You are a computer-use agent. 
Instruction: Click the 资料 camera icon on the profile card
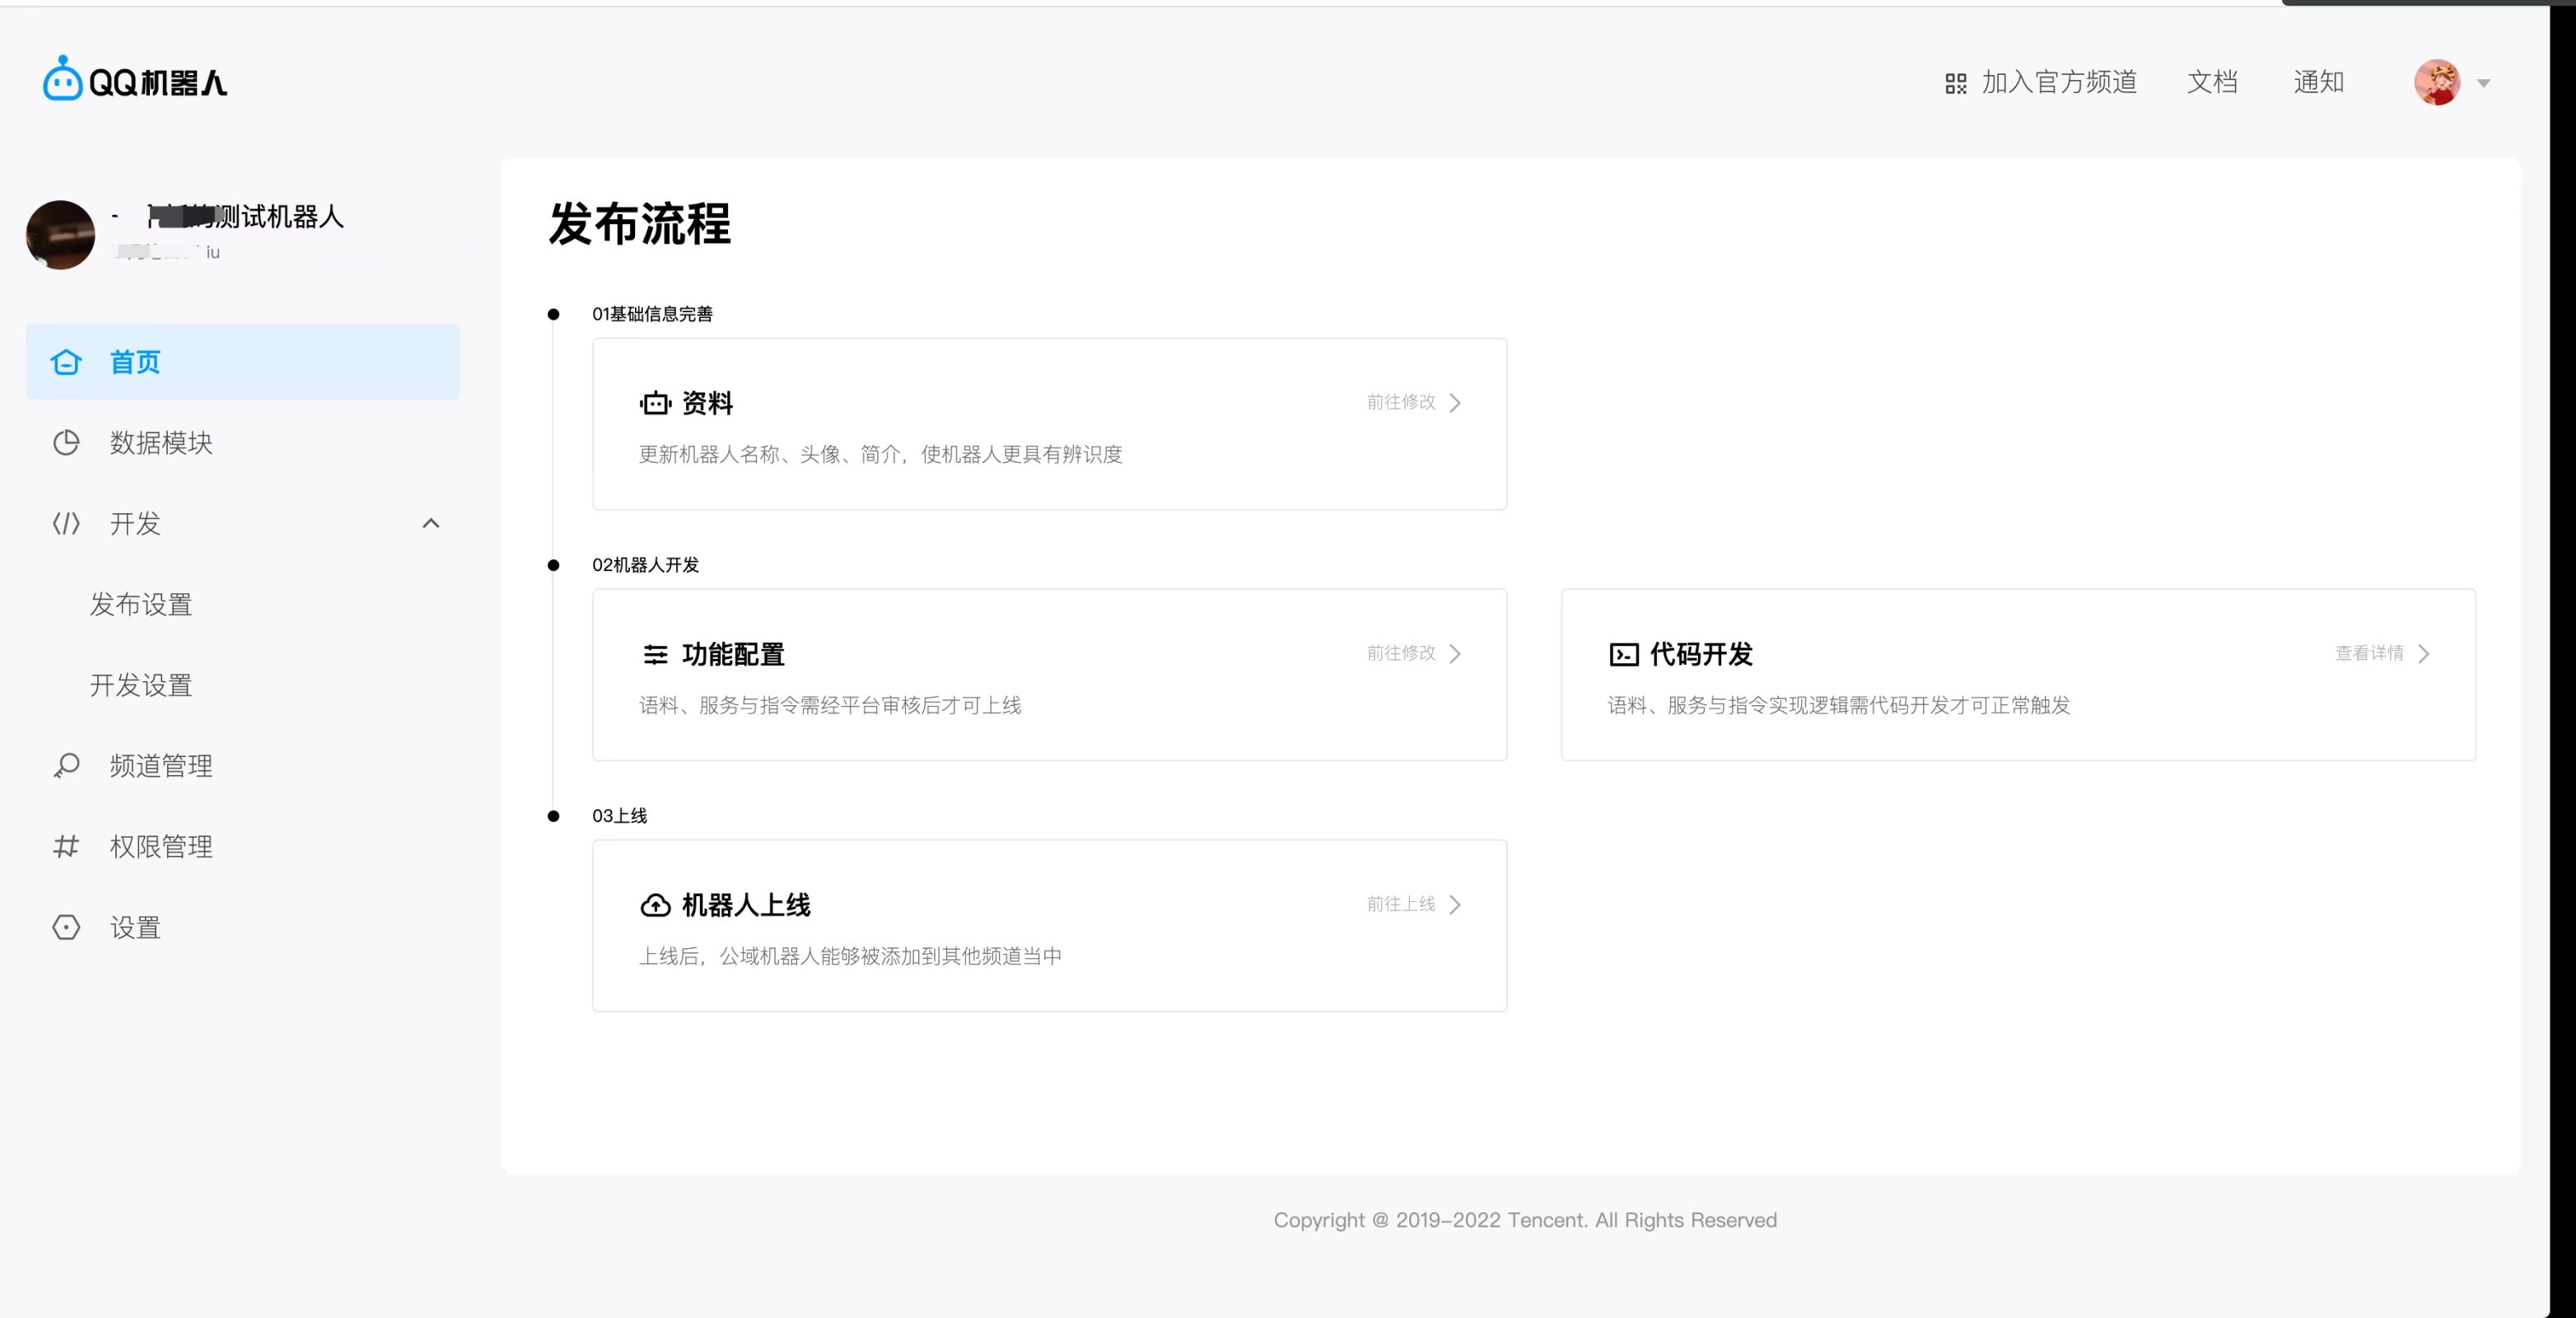(655, 403)
